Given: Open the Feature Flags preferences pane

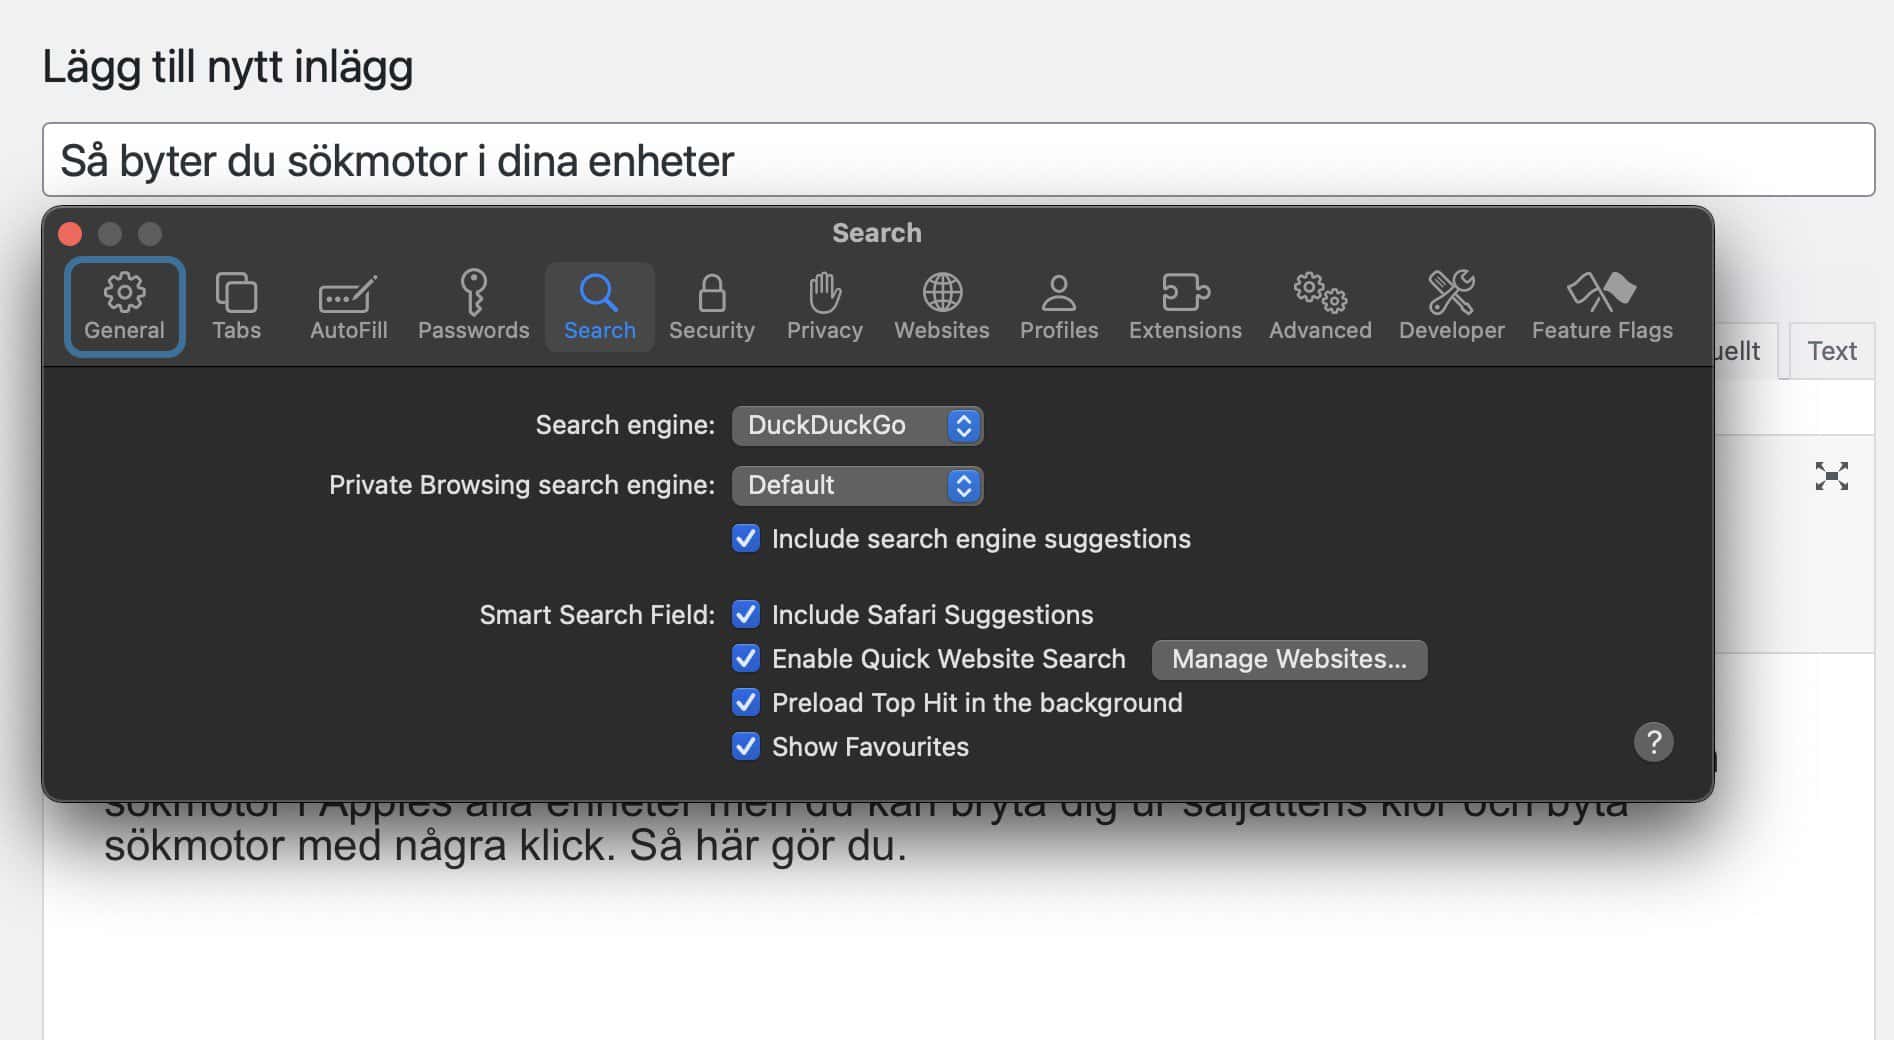Looking at the screenshot, I should (1601, 307).
